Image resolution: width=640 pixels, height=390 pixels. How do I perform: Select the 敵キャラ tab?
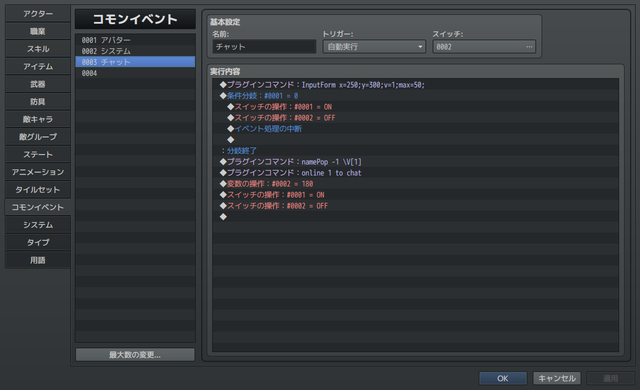pos(38,119)
